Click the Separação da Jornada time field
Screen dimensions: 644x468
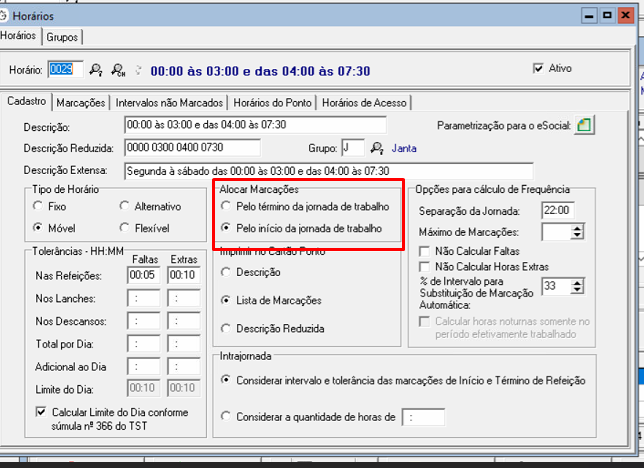click(555, 210)
